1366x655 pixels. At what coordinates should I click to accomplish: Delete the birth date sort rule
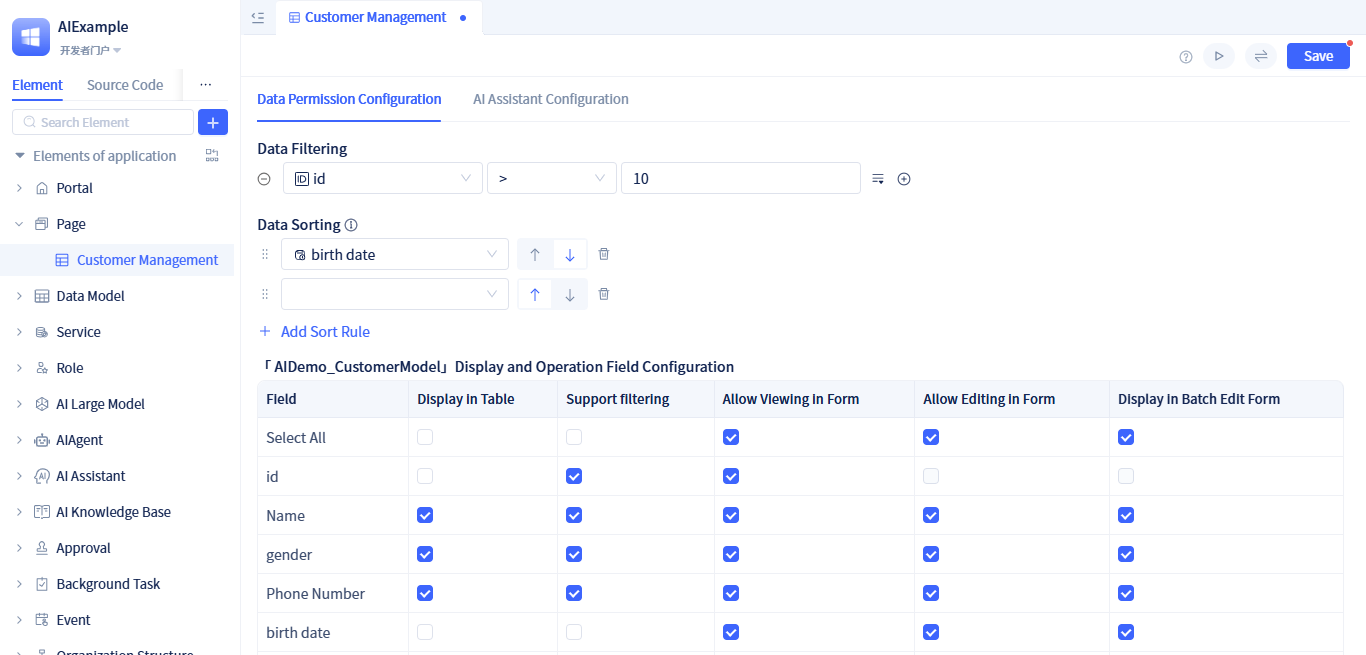[x=604, y=254]
